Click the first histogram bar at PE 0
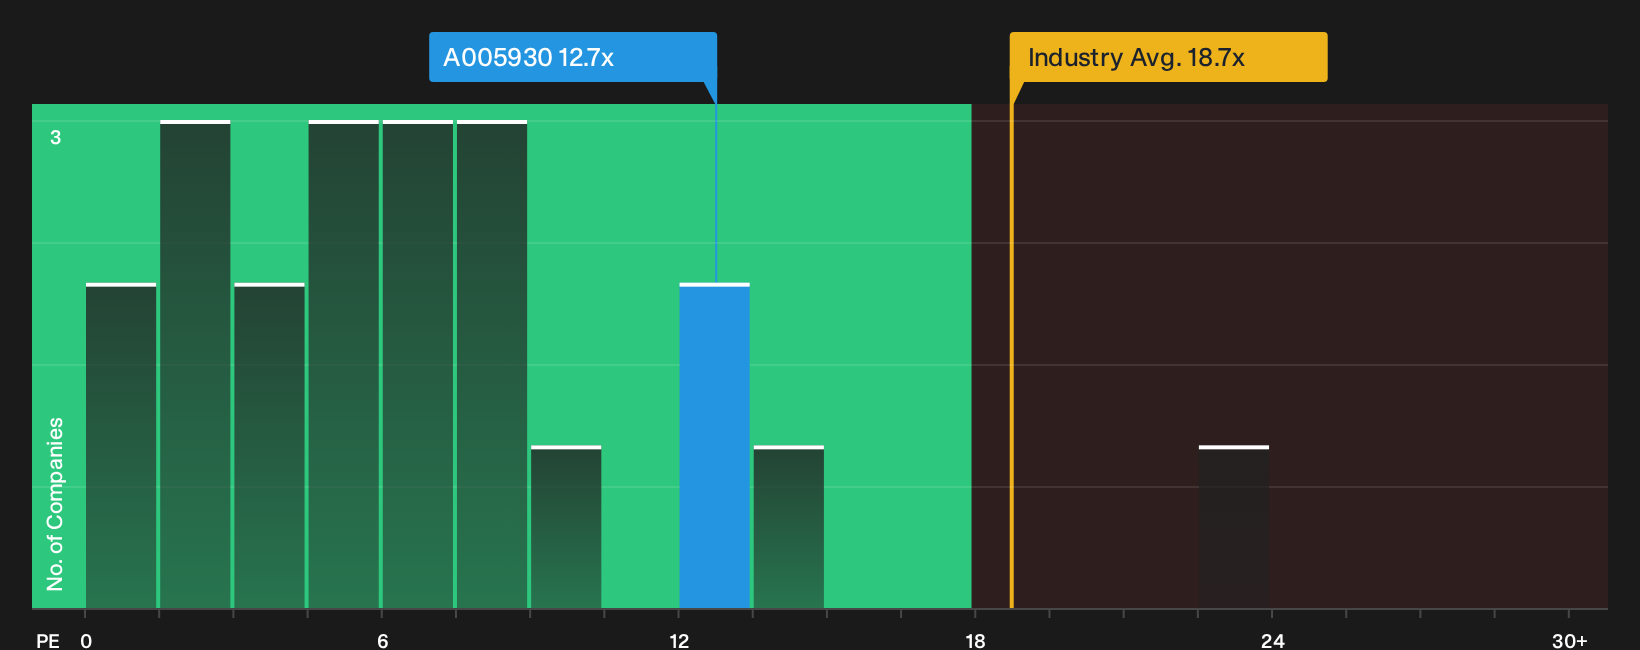Image resolution: width=1640 pixels, height=650 pixels. pyautogui.click(x=121, y=446)
